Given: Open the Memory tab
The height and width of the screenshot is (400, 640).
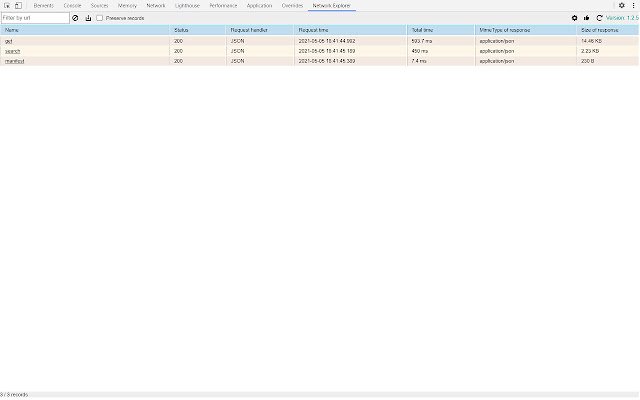Looking at the screenshot, I should (x=127, y=6).
